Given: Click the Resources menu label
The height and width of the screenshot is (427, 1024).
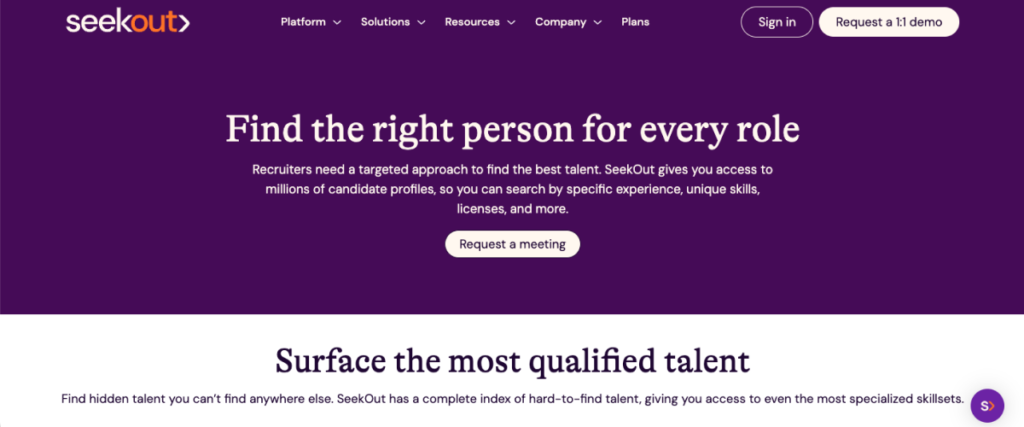Looking at the screenshot, I should (x=472, y=22).
